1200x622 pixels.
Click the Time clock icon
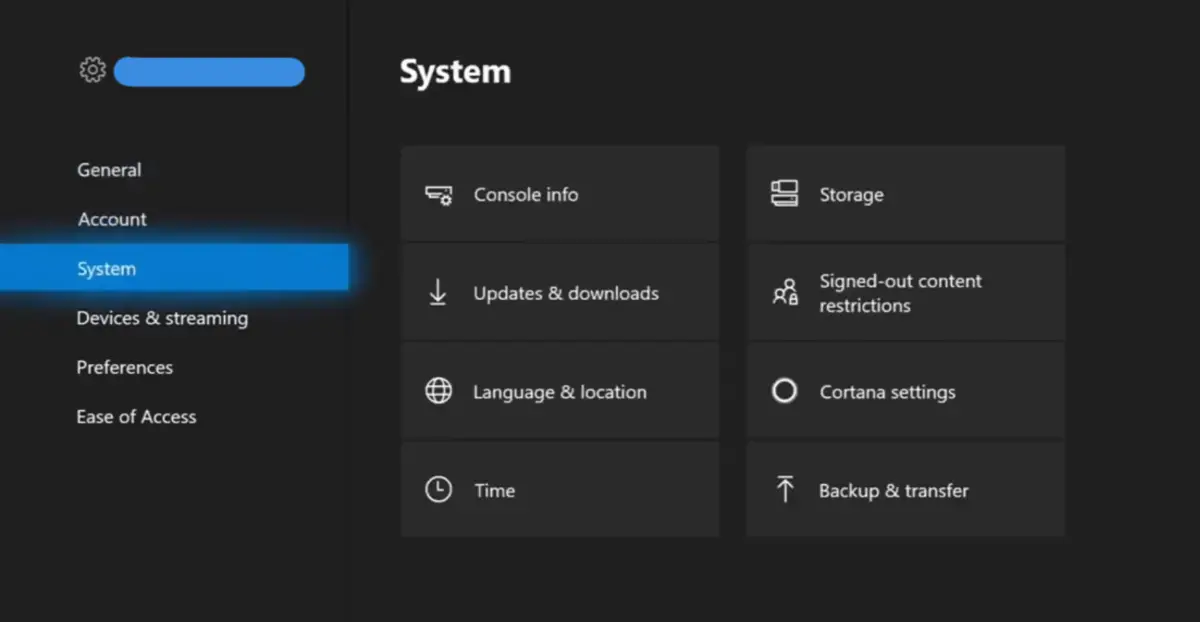pos(438,490)
